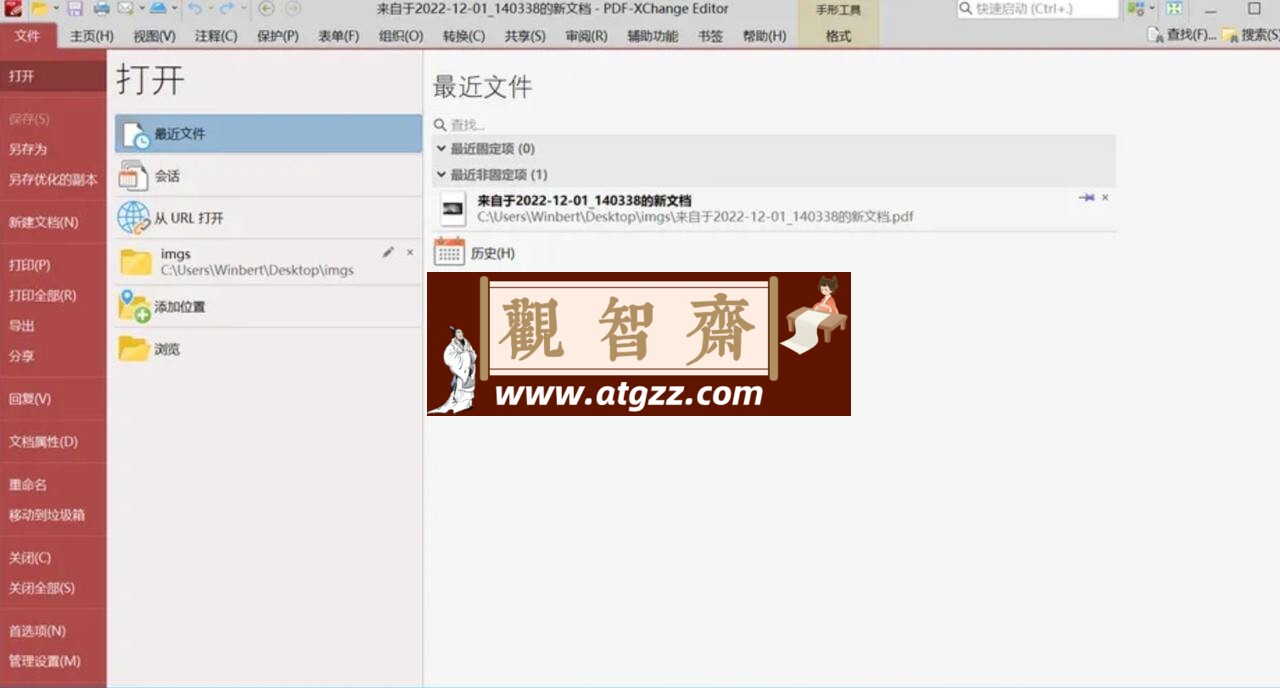1280x688 pixels.
Task: Pin the recent document with pushpin icon
Action: tap(1087, 198)
